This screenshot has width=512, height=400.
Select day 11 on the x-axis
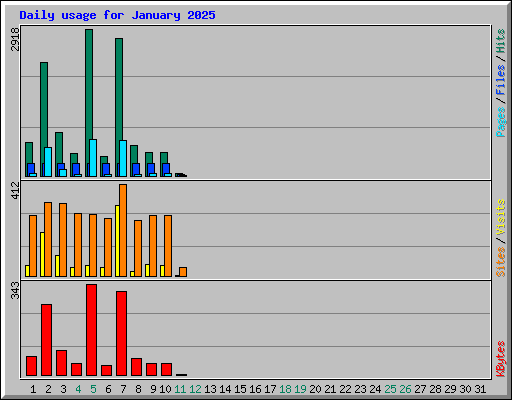click(x=180, y=389)
